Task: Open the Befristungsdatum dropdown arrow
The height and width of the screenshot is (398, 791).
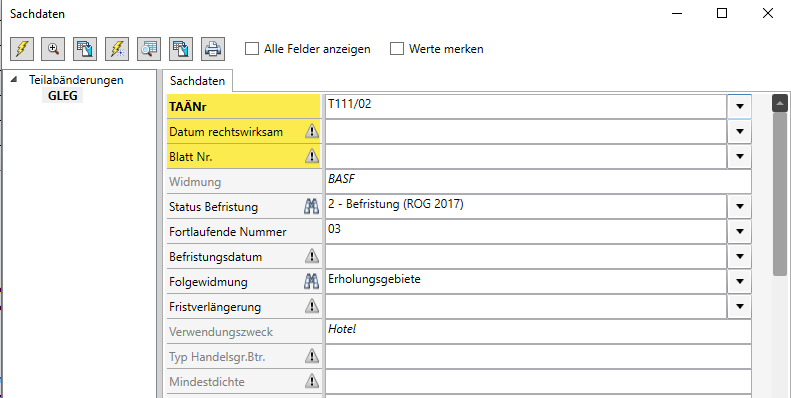Action: (740, 256)
